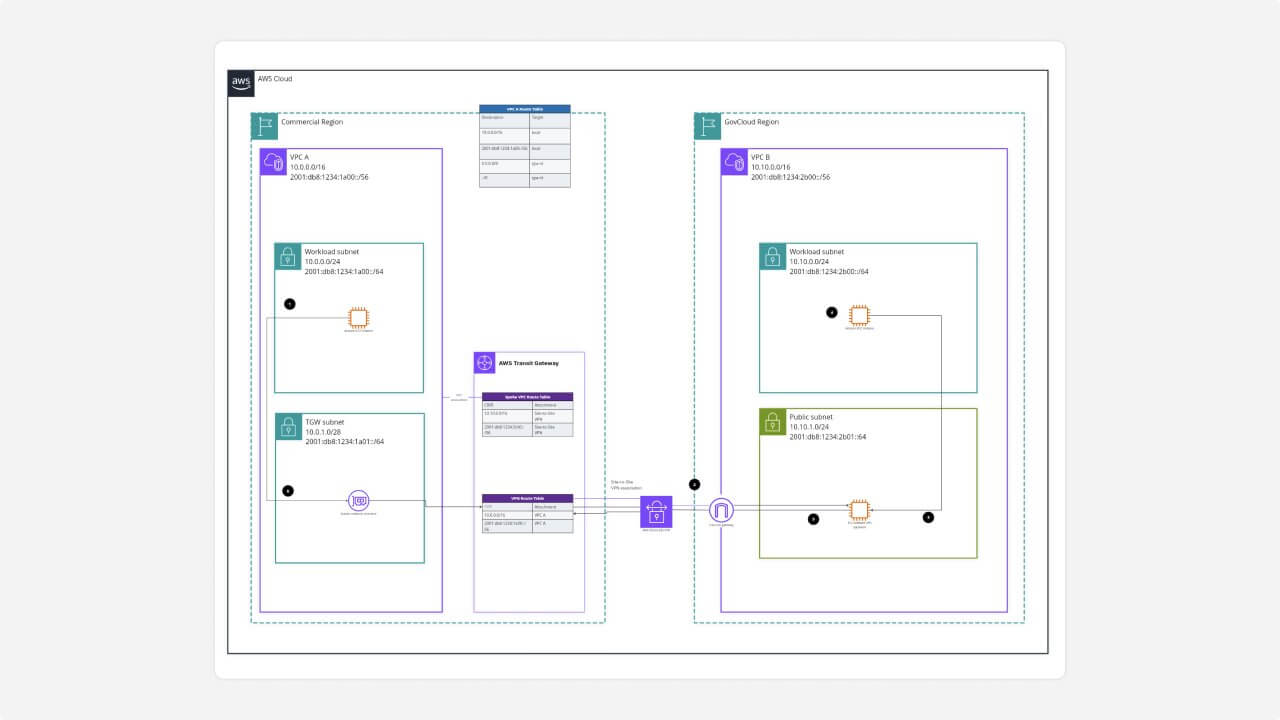Click the AWS Transit Gateway icon

point(484,363)
